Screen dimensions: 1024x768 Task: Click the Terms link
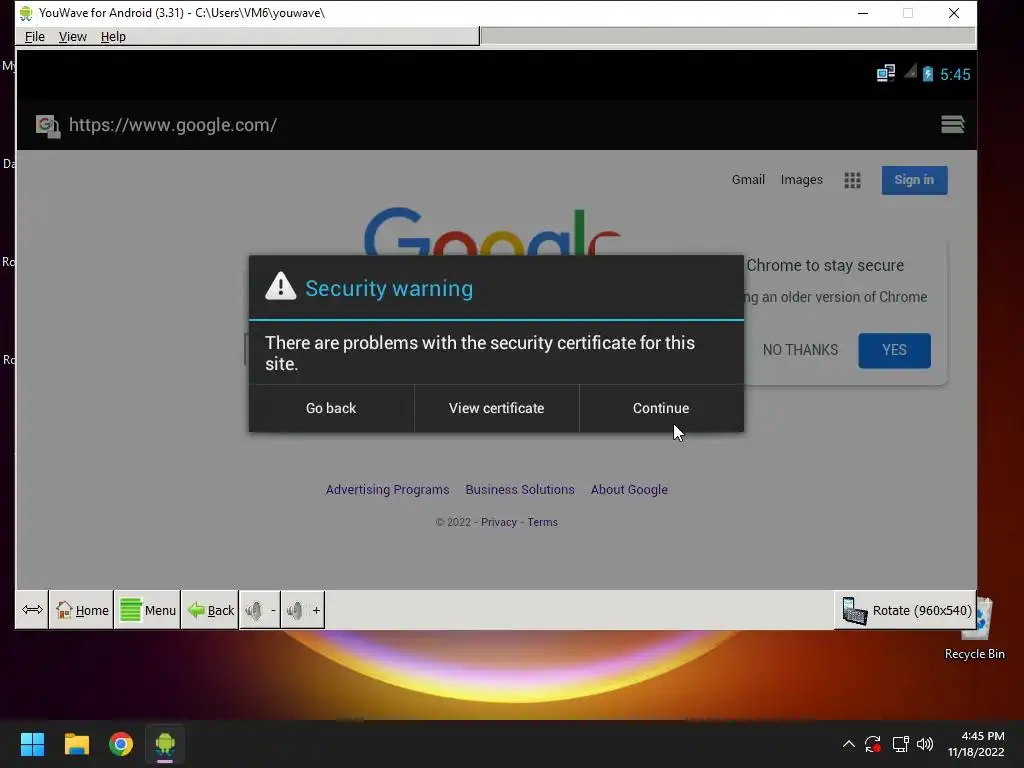tap(542, 522)
